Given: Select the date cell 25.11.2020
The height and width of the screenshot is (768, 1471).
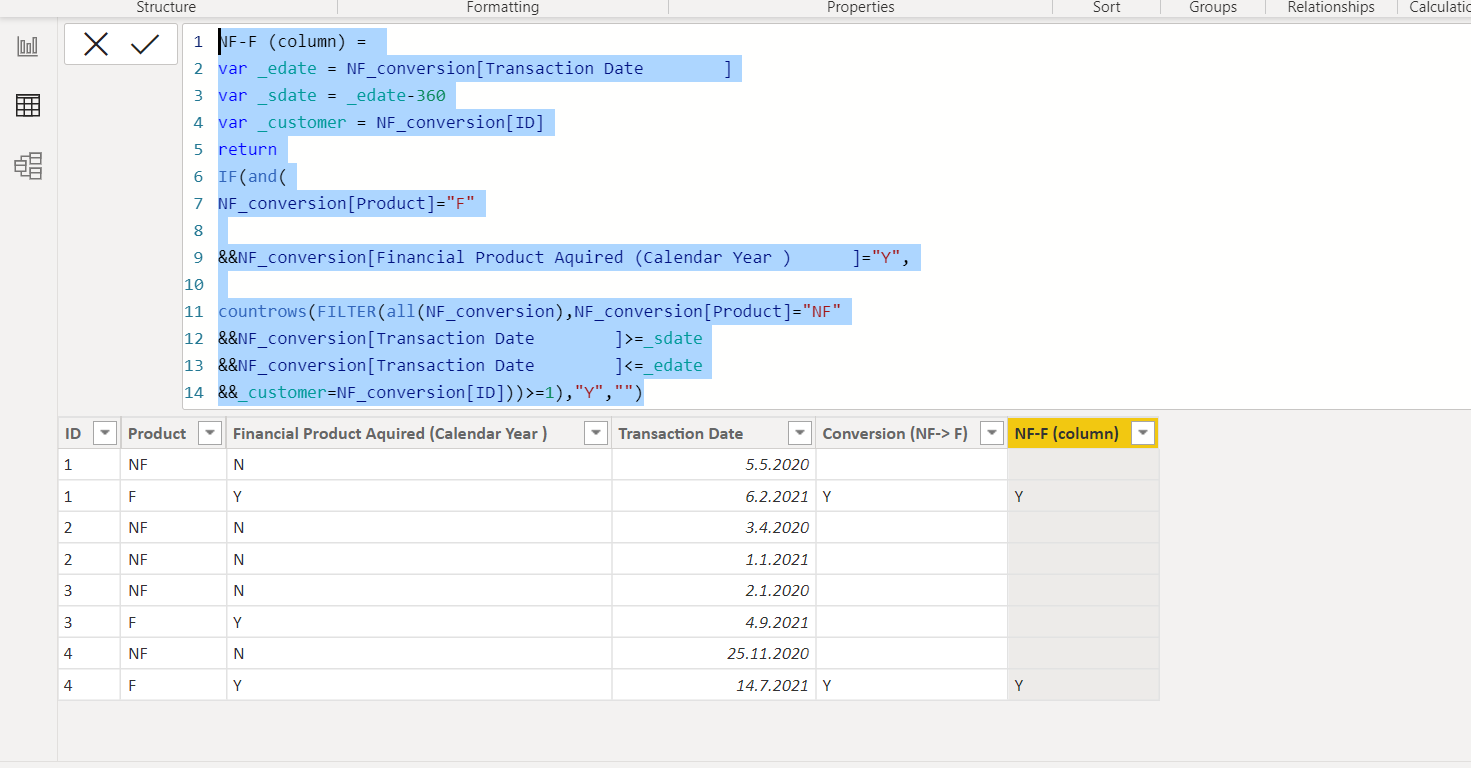Looking at the screenshot, I should tap(713, 653).
